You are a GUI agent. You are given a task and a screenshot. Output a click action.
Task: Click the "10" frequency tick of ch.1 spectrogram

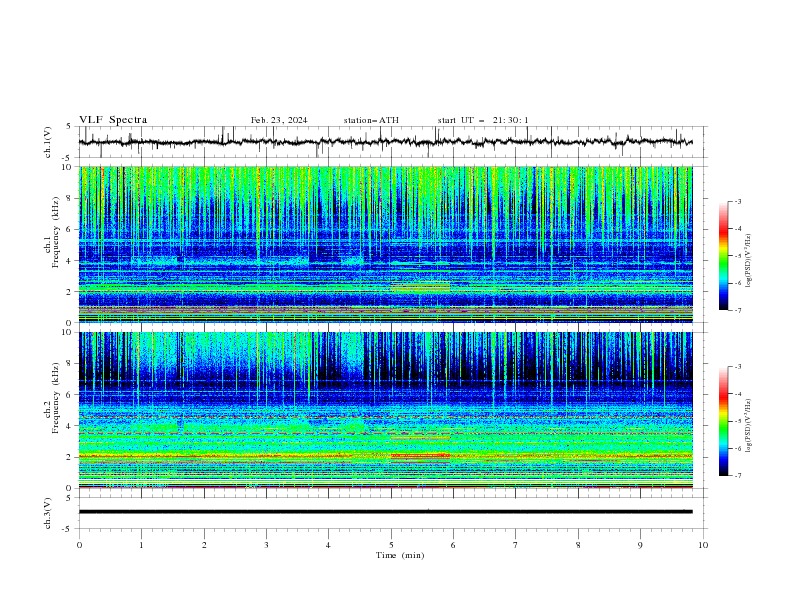pyautogui.click(x=69, y=167)
